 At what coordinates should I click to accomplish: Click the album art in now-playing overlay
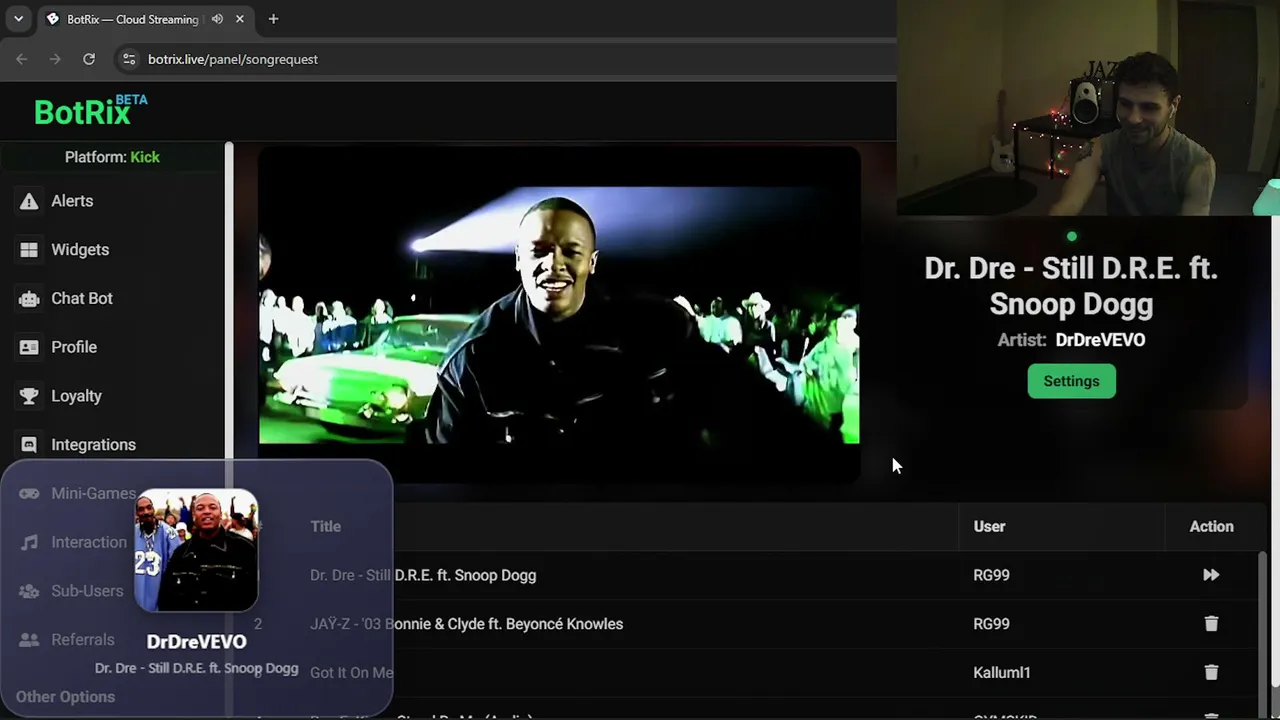click(196, 550)
